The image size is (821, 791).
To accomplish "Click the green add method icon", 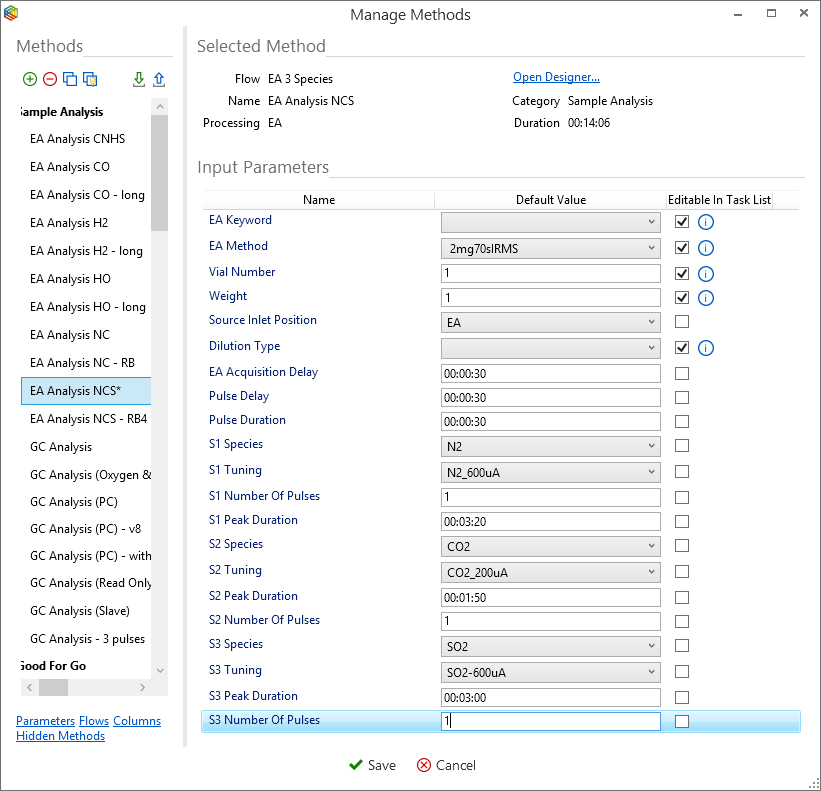I will [30, 80].
